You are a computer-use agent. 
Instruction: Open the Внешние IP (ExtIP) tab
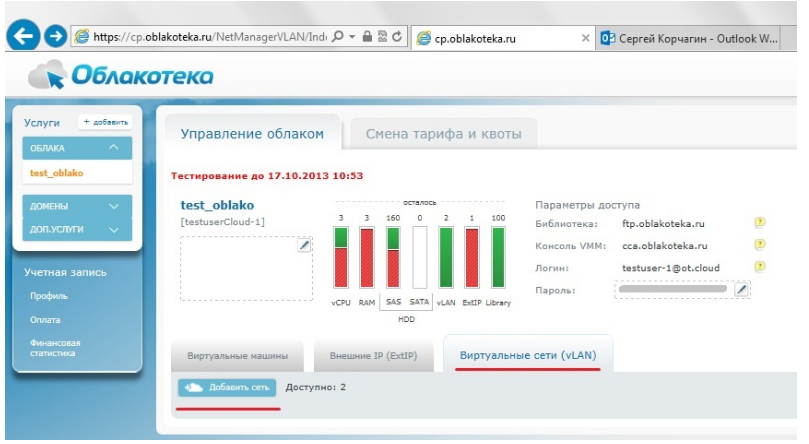(374, 356)
